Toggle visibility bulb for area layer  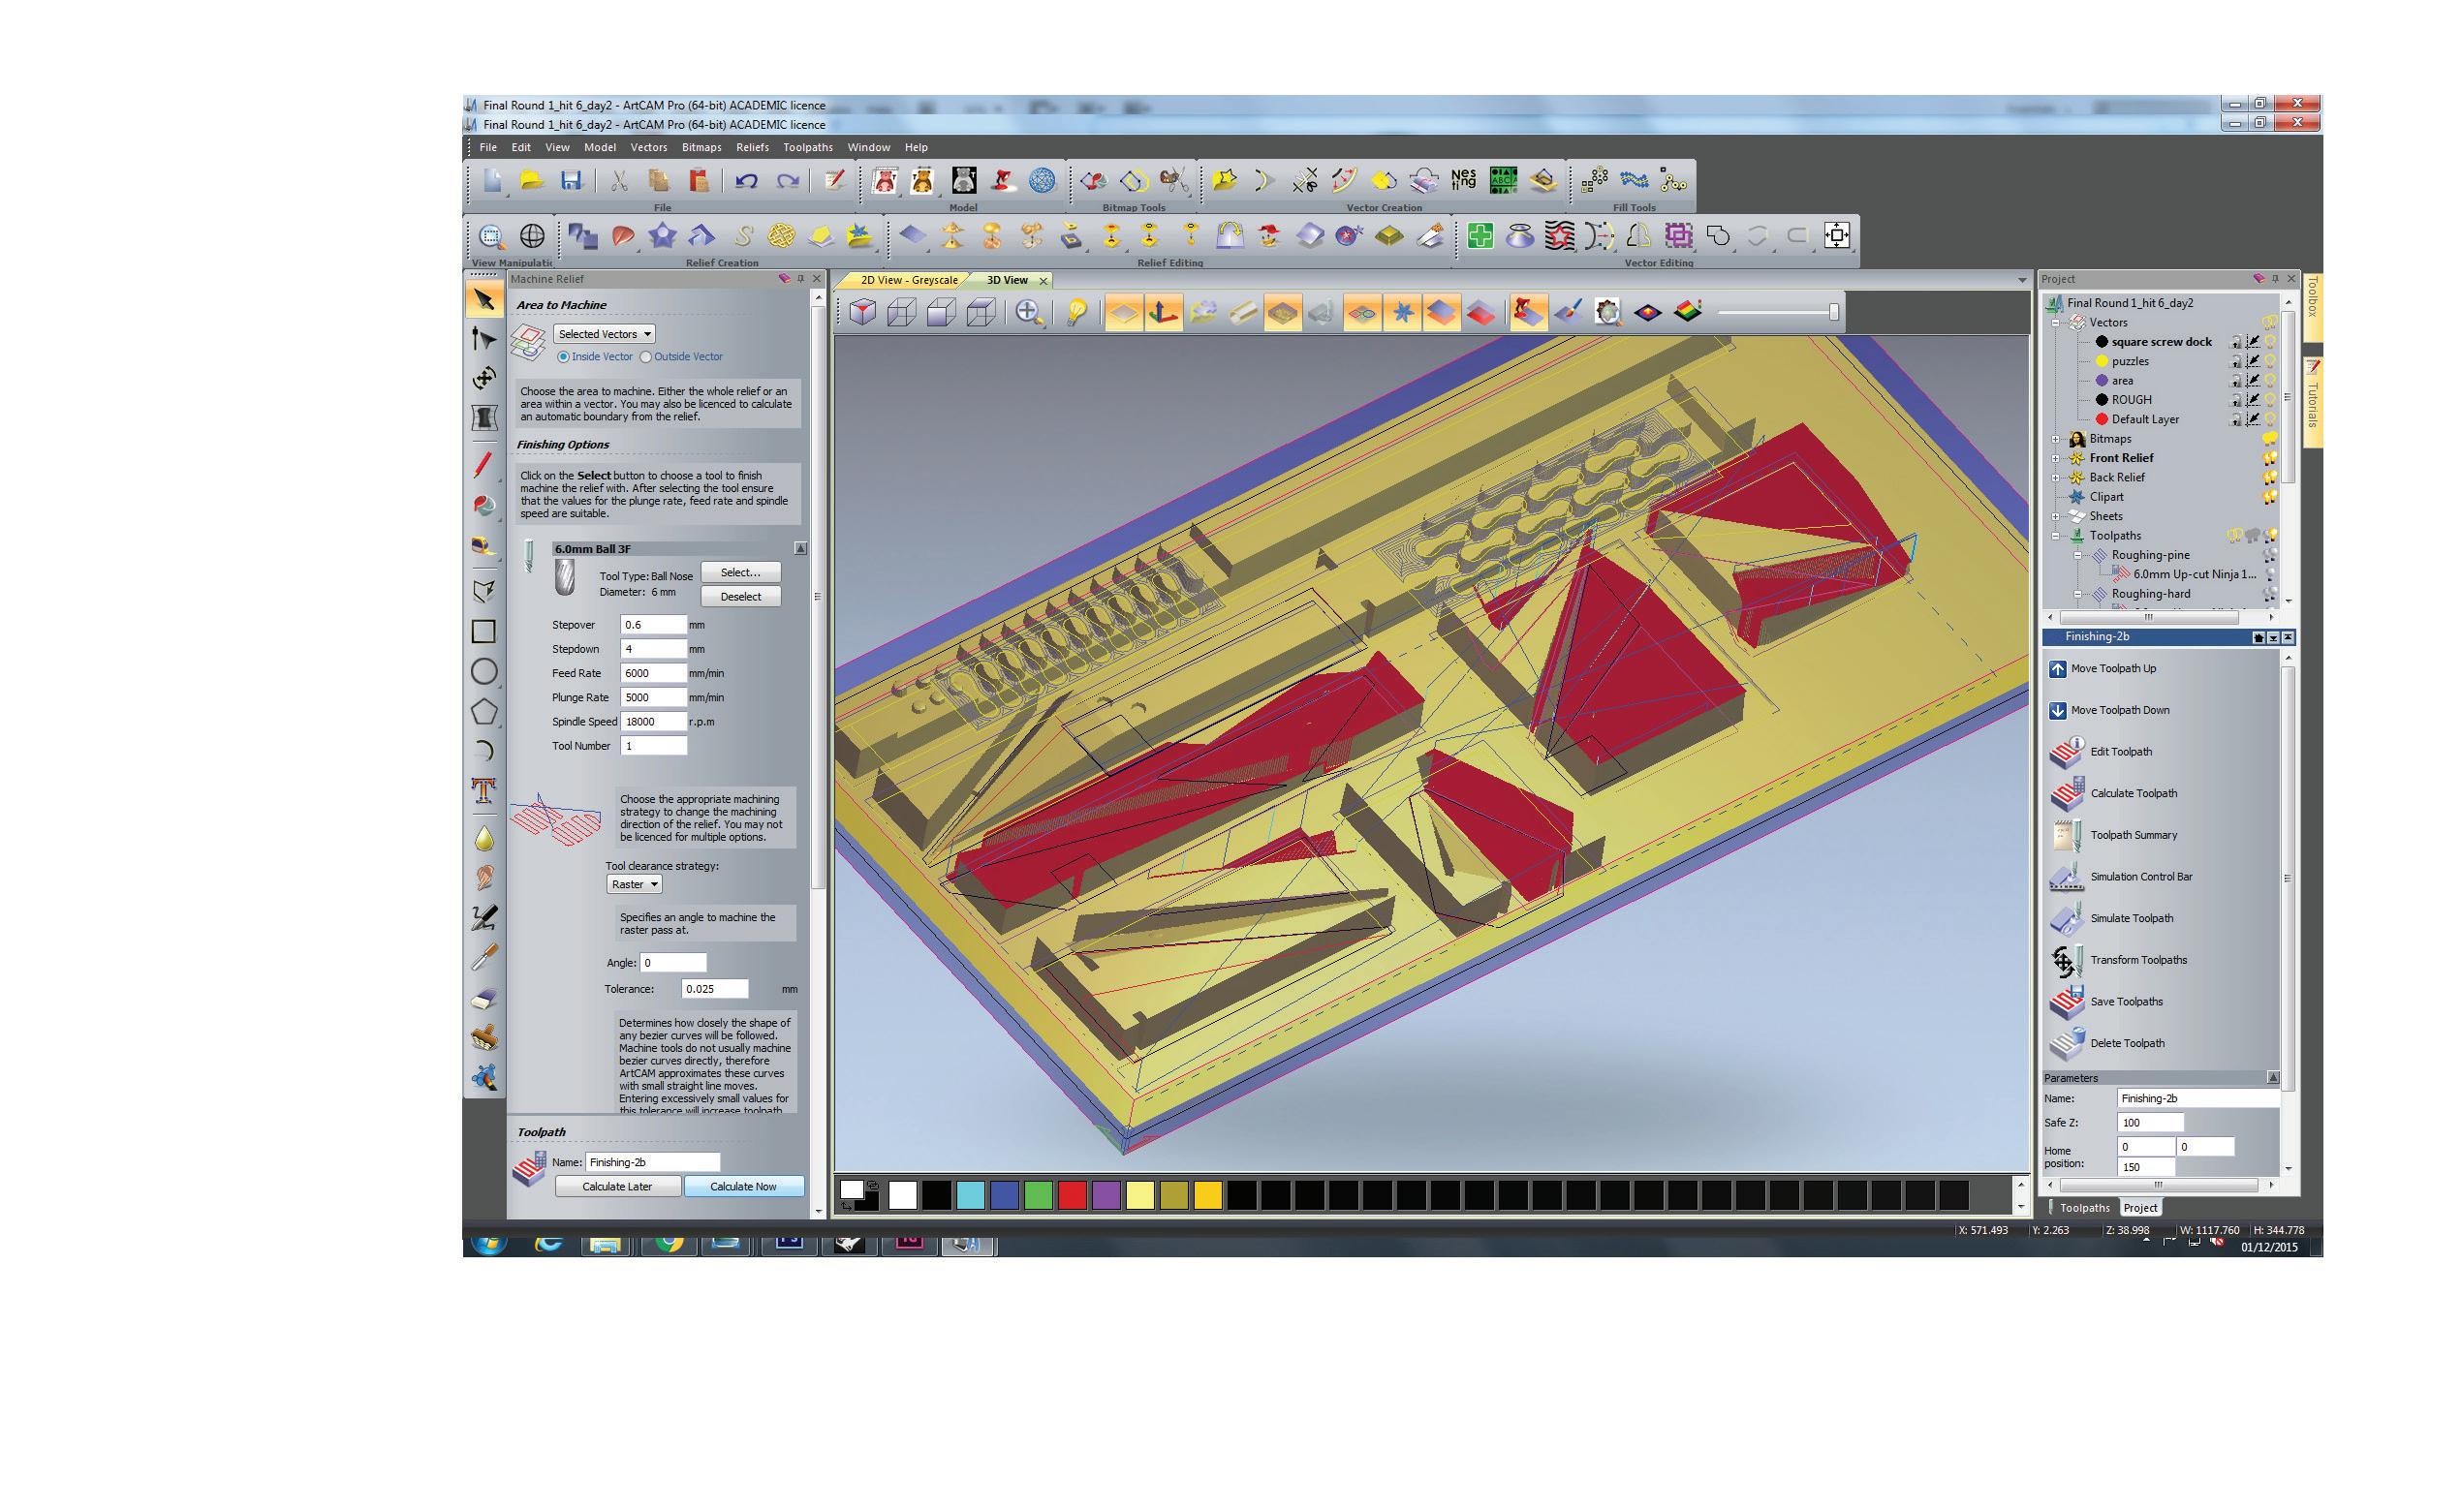(2271, 381)
